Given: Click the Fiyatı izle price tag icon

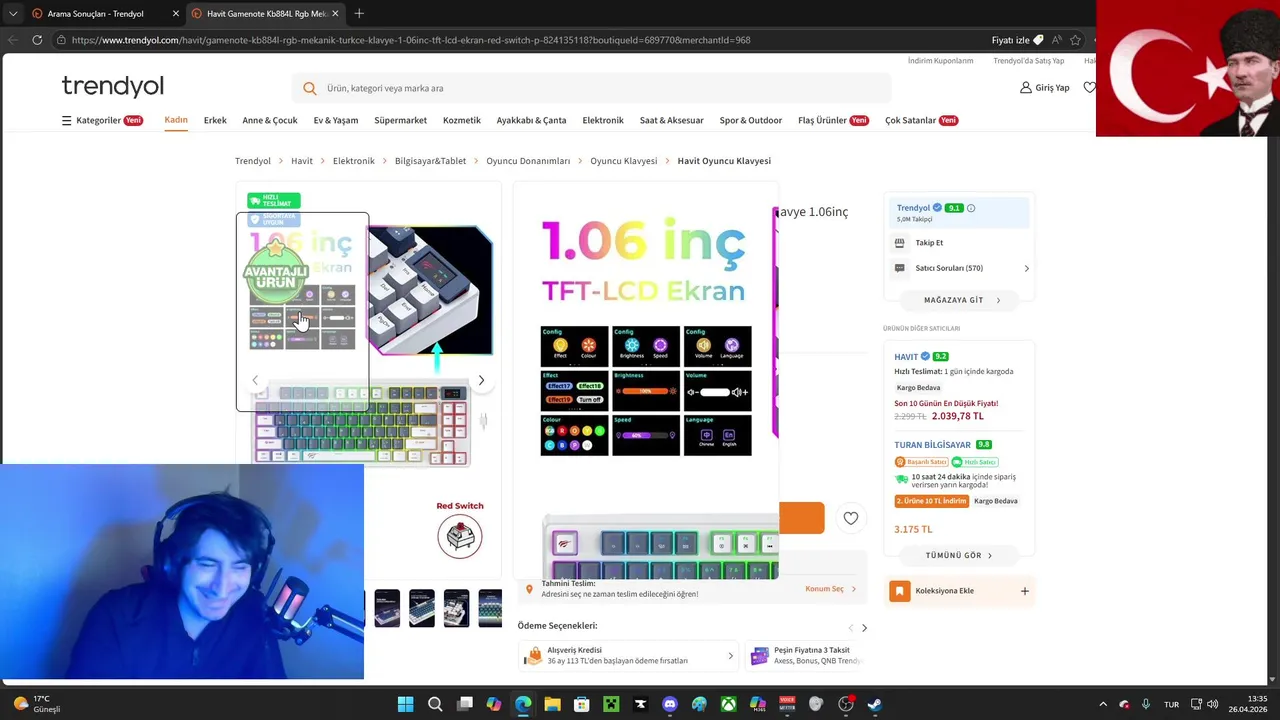Looking at the screenshot, I should (1038, 40).
